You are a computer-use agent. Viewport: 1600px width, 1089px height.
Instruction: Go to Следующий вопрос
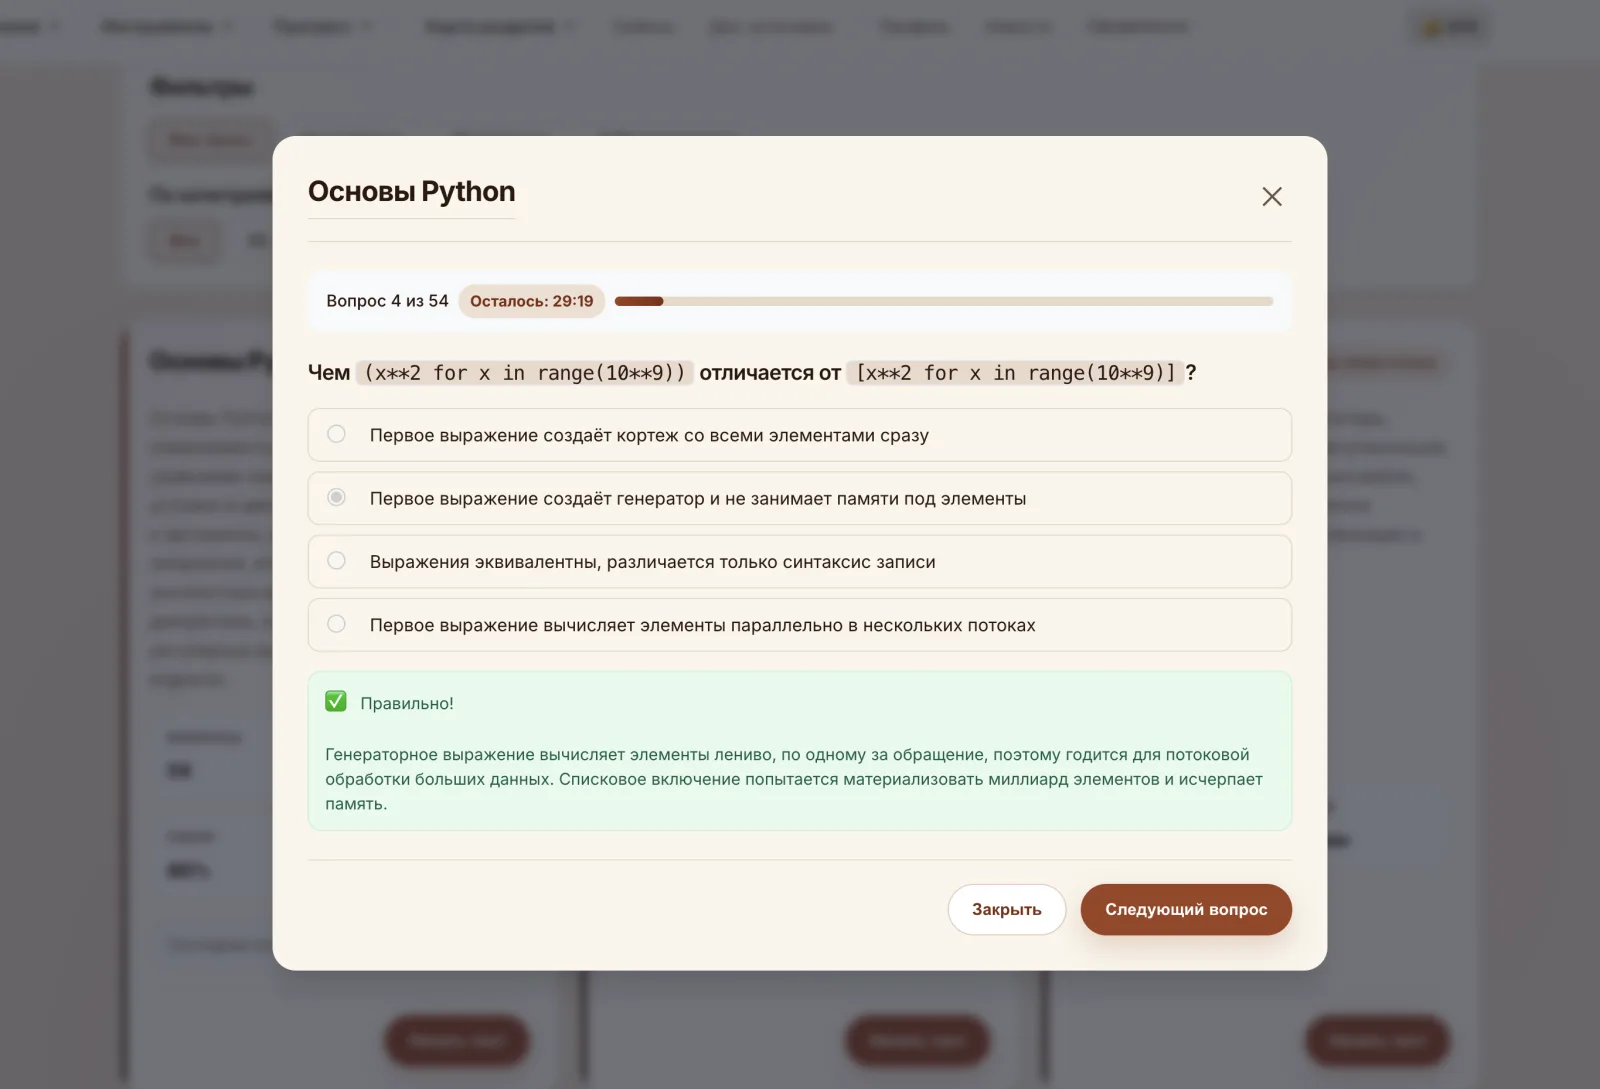pyautogui.click(x=1186, y=909)
